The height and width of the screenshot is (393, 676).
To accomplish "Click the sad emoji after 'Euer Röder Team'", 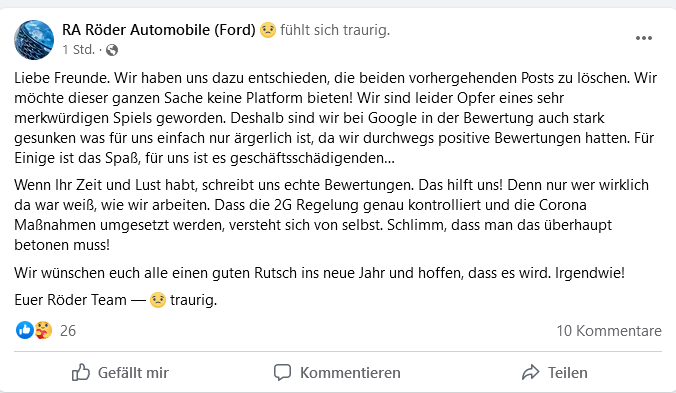I will [158, 299].
